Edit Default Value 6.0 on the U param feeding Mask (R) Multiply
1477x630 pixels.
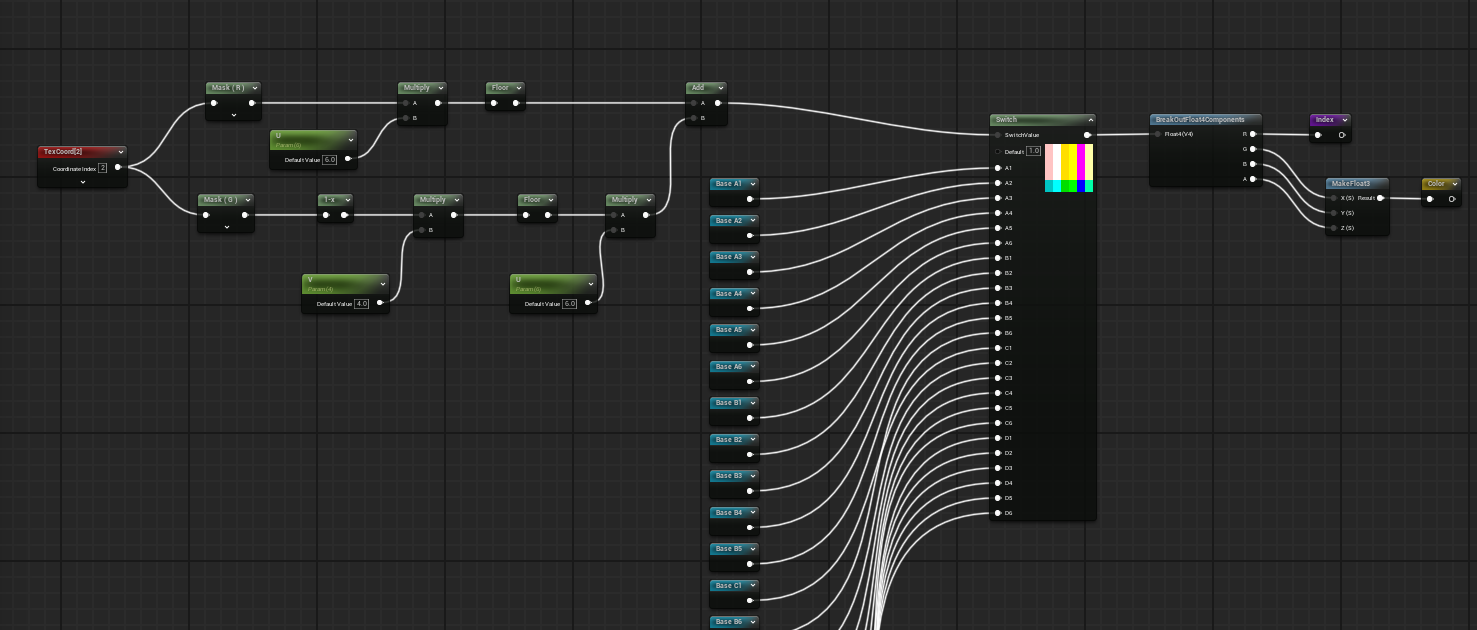point(330,159)
